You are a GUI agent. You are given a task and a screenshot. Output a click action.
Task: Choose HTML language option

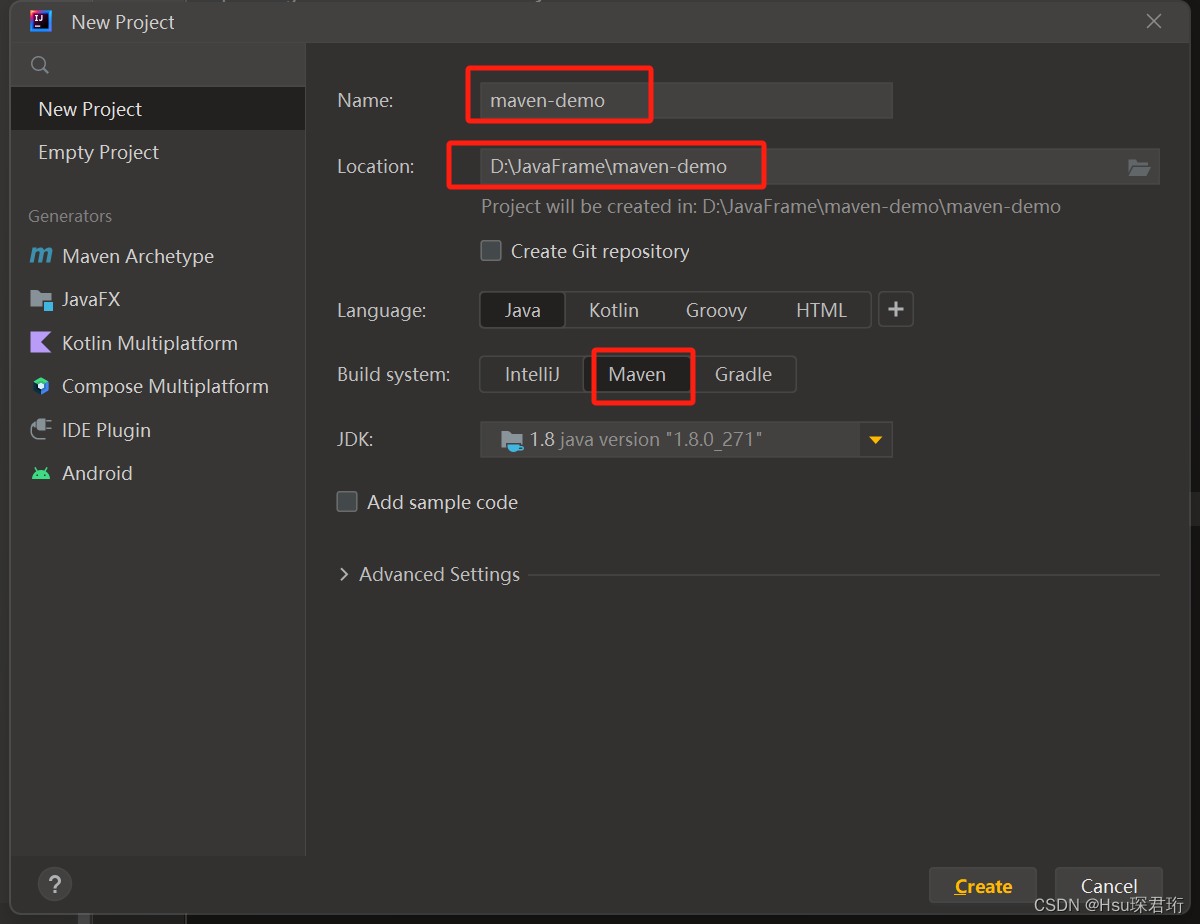tap(821, 310)
